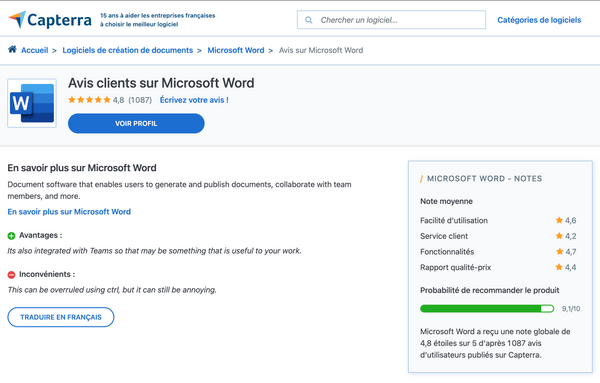Click the search magnifier icon
The height and width of the screenshot is (383, 600).
coord(308,20)
